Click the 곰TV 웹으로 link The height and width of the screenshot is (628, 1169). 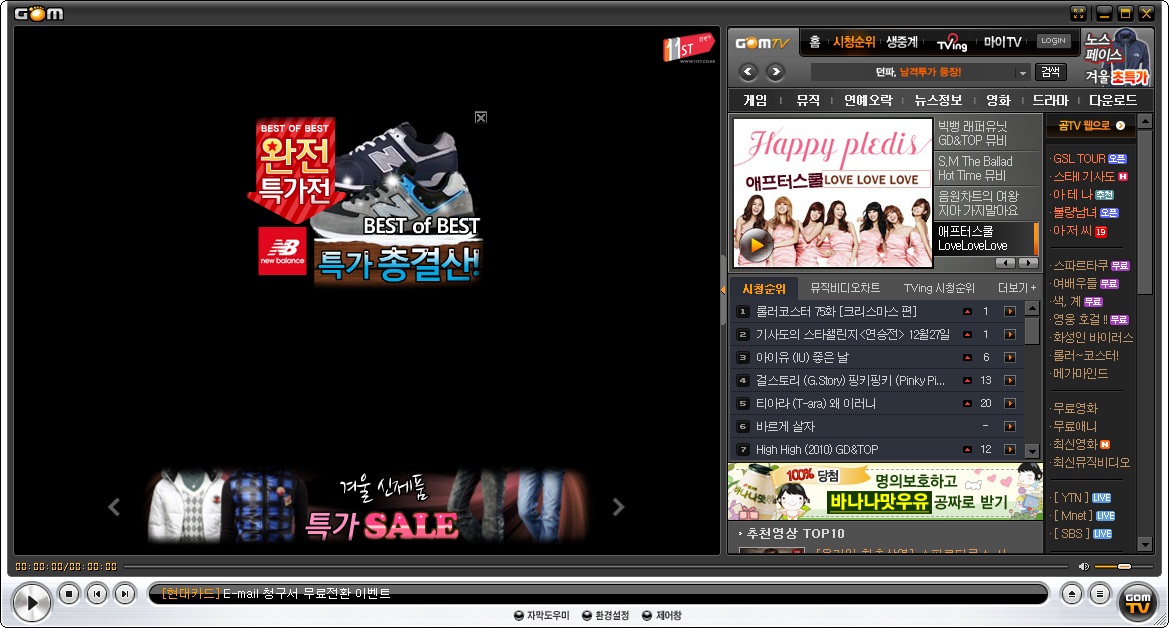pos(1091,125)
